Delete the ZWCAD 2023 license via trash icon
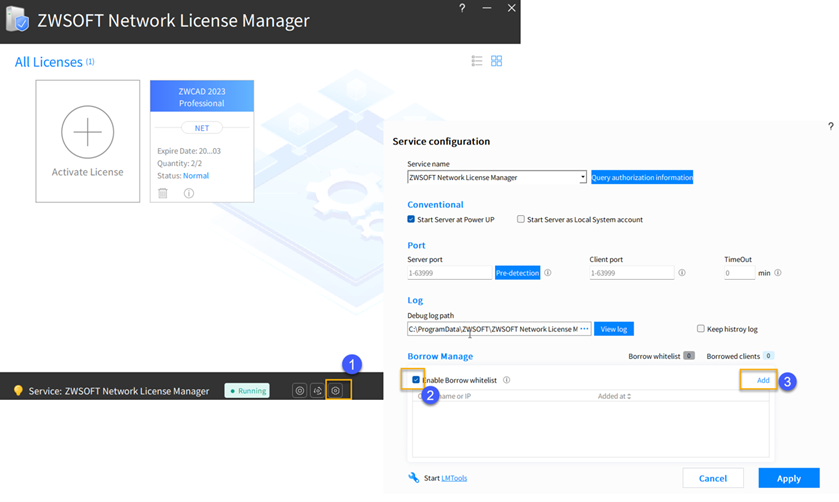This screenshot has width=839, height=502. [x=164, y=193]
